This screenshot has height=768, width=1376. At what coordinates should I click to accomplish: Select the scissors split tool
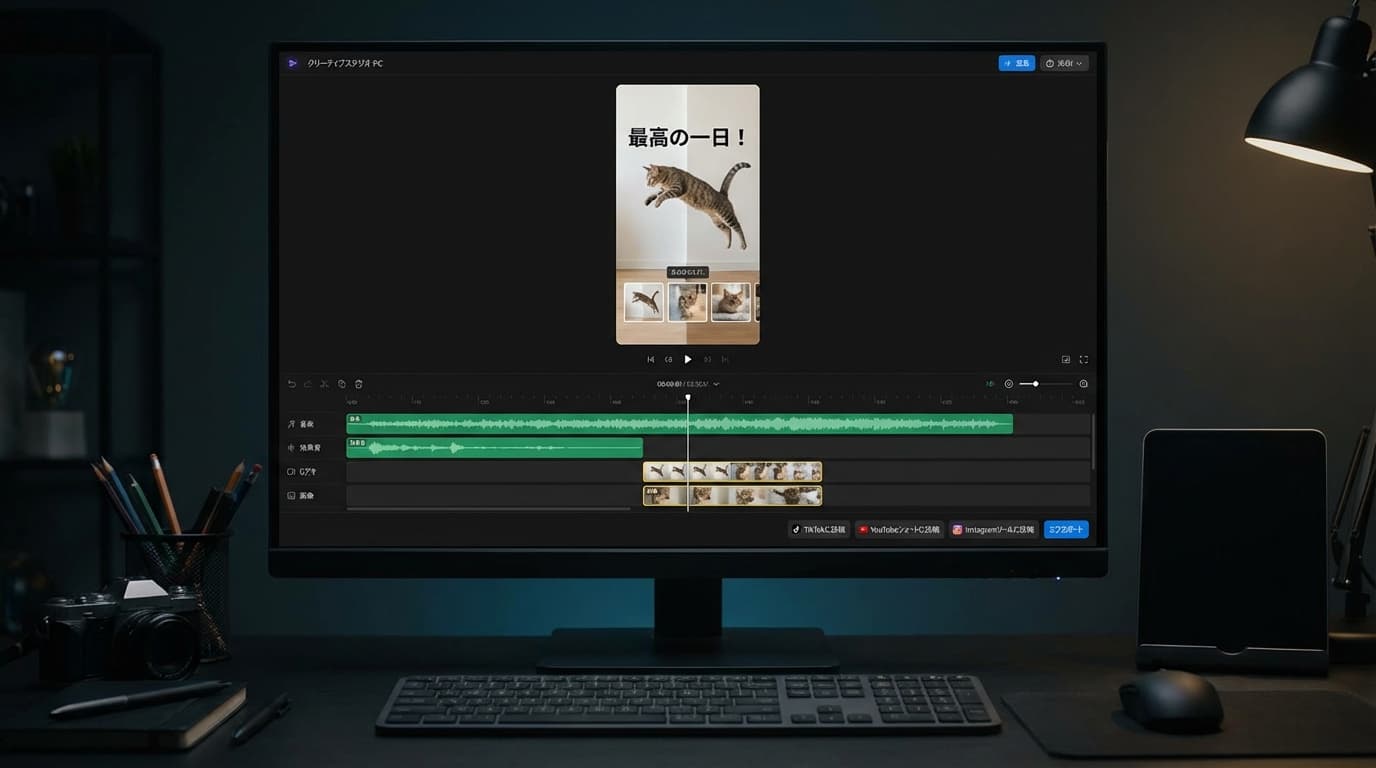click(x=324, y=384)
